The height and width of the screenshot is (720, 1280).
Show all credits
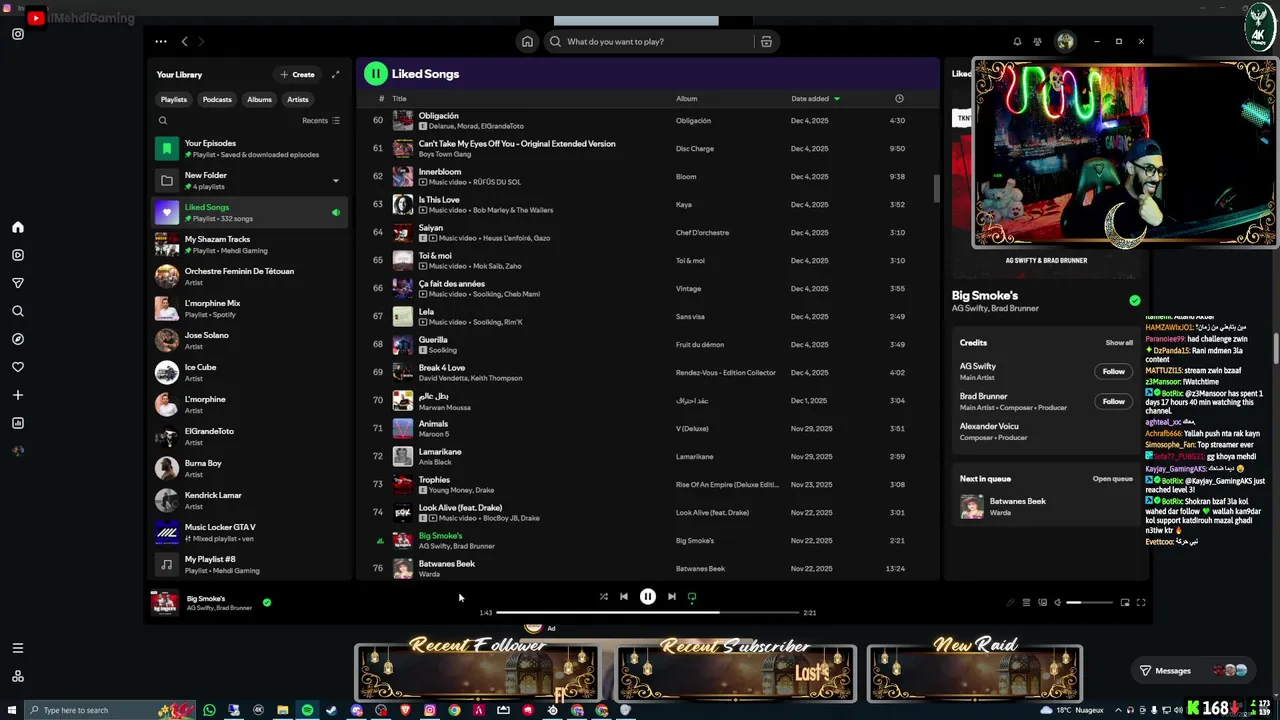pos(1119,343)
